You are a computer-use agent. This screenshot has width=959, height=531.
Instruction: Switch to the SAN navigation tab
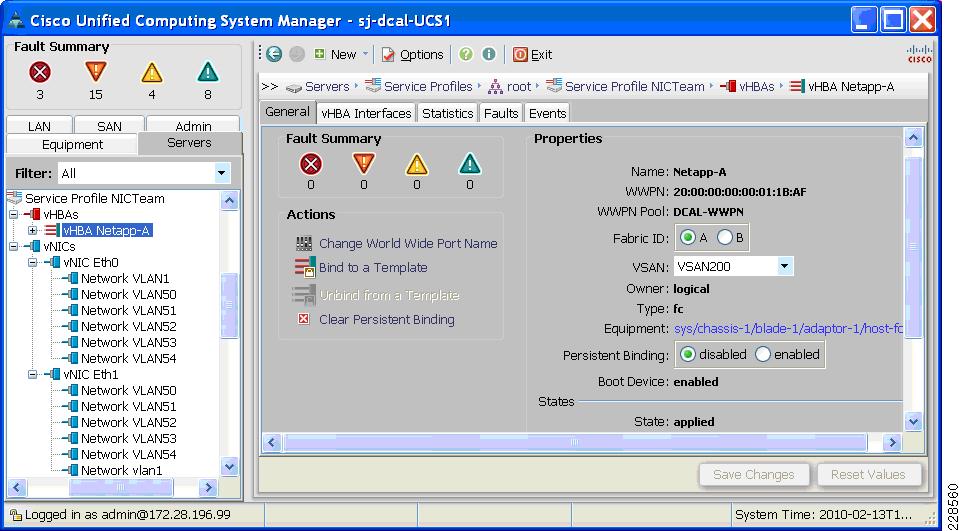[109, 125]
